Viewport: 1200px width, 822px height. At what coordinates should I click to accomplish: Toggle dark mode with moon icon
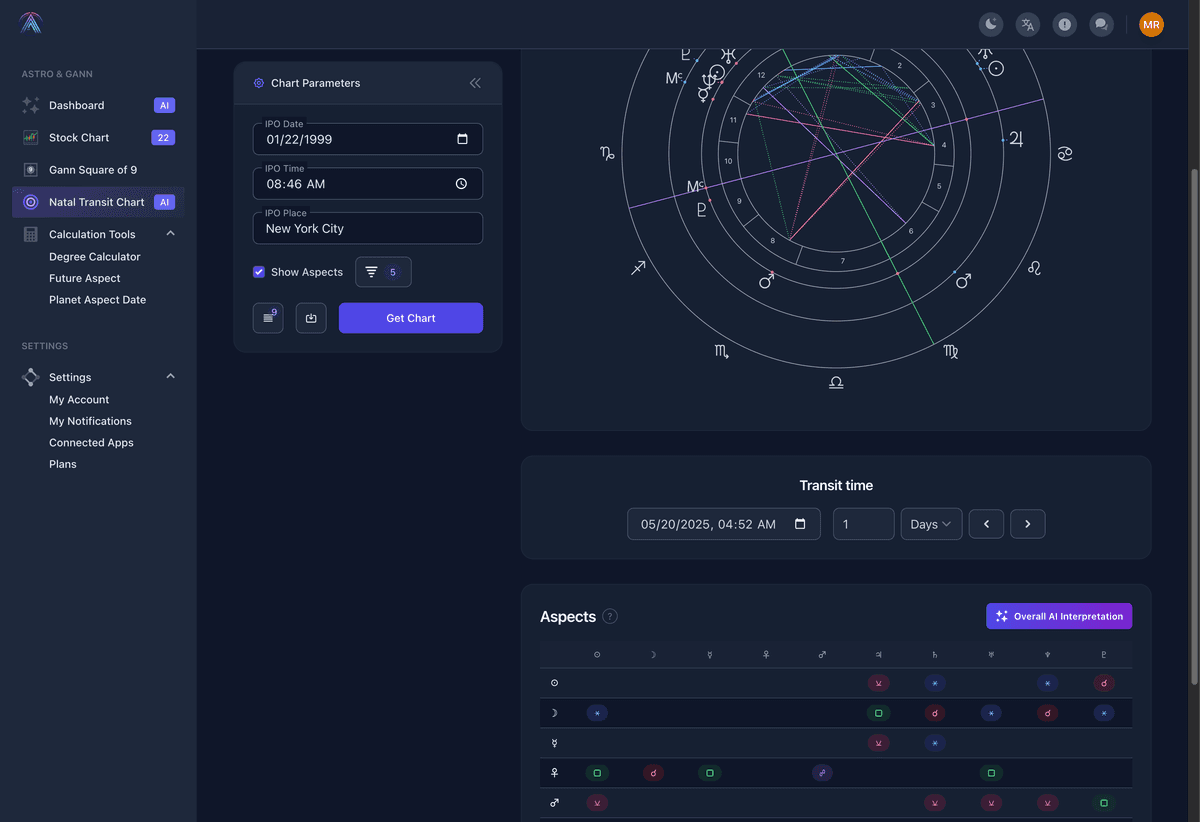tap(990, 24)
